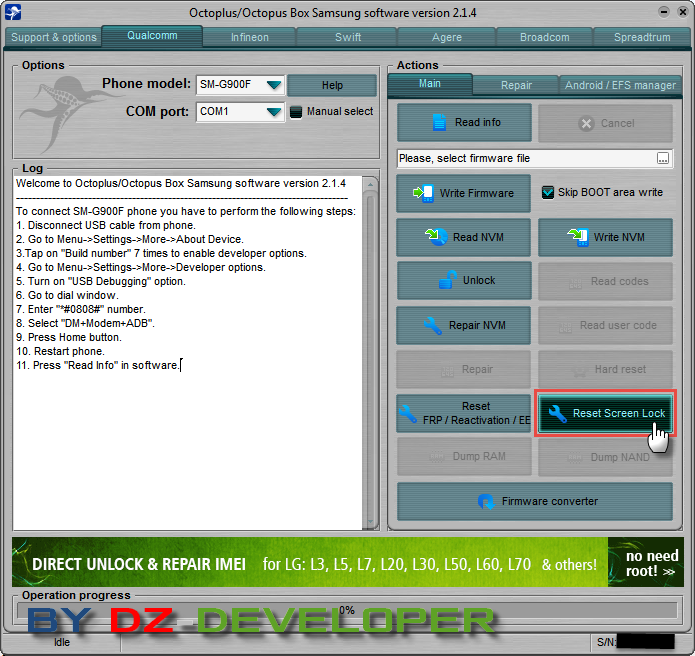The image size is (695, 656).
Task: Click the S/N status bar field
Action: [x=636, y=642]
